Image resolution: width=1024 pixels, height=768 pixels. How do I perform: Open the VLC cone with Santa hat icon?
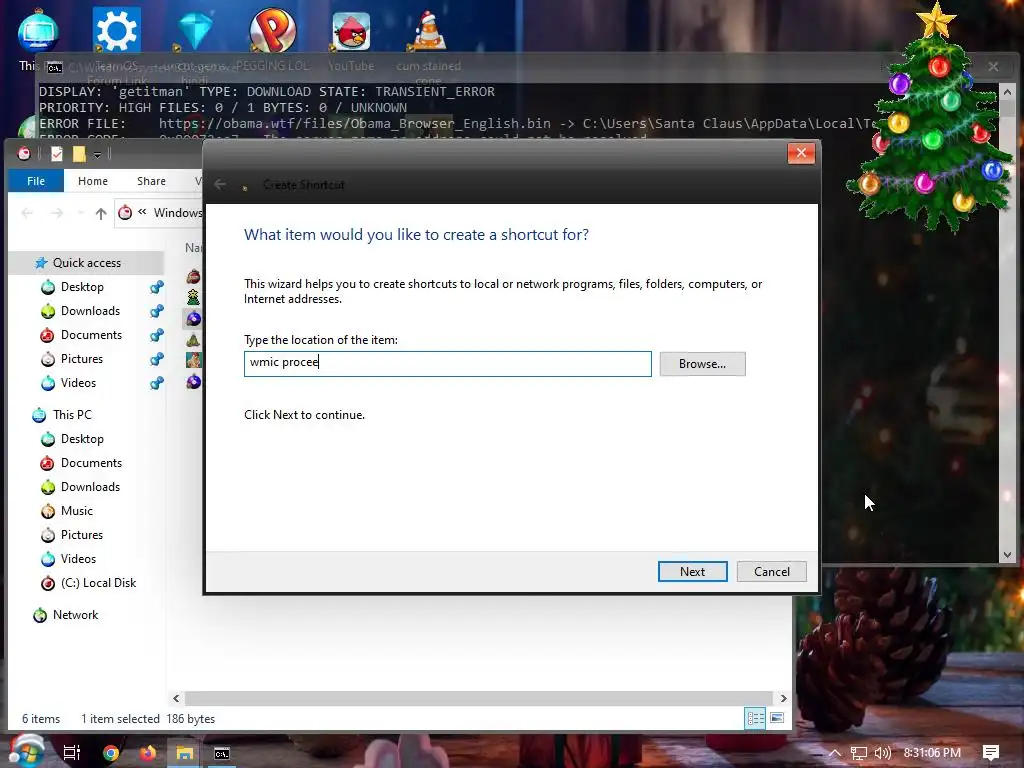point(429,31)
